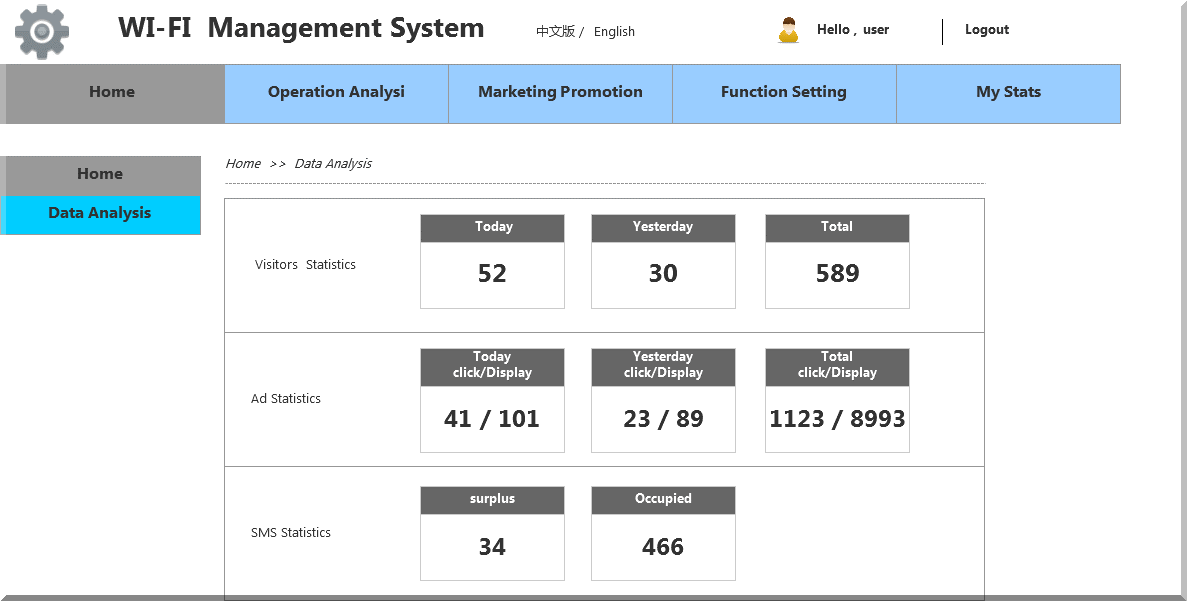Click the Today click/Display ad card
The height and width of the screenshot is (601, 1187).
tap(492, 401)
